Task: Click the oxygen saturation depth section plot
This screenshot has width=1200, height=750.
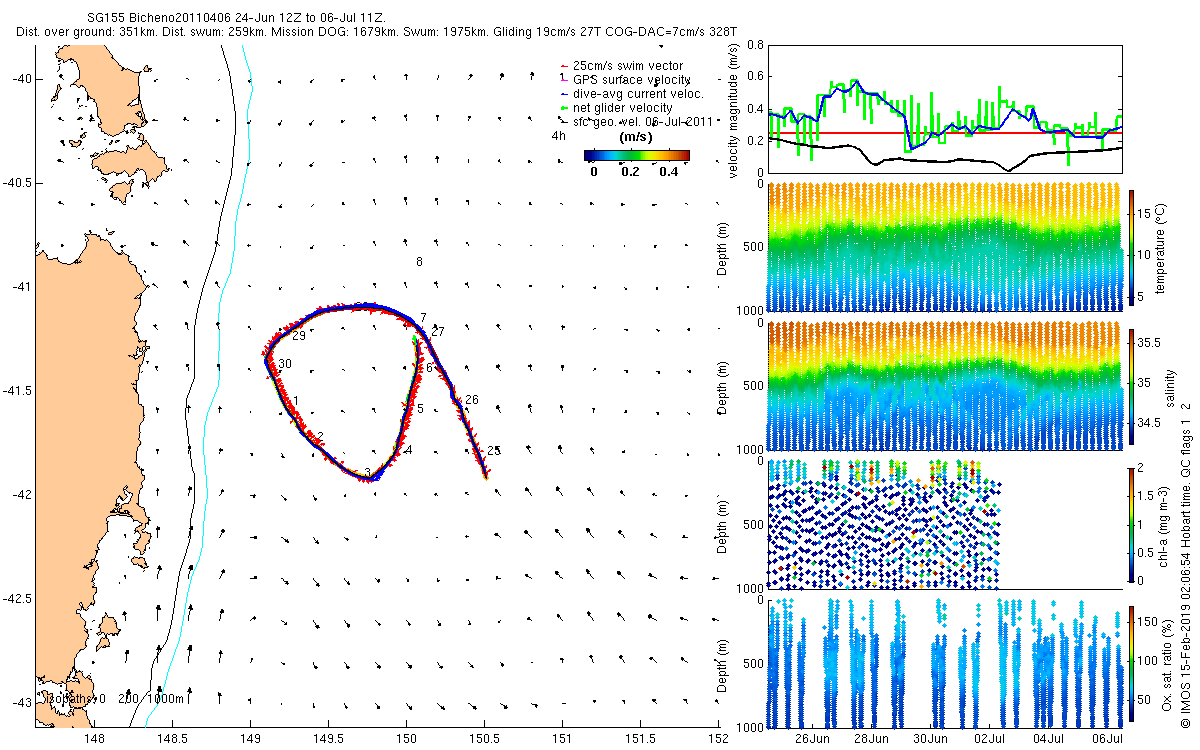Action: point(945,662)
